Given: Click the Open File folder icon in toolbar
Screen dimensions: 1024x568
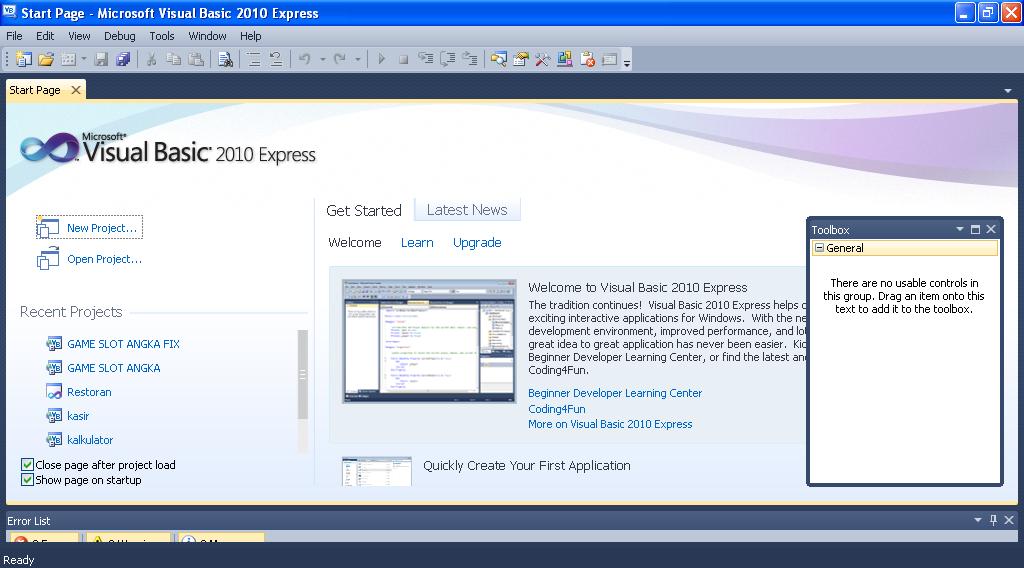Looking at the screenshot, I should (x=46, y=59).
